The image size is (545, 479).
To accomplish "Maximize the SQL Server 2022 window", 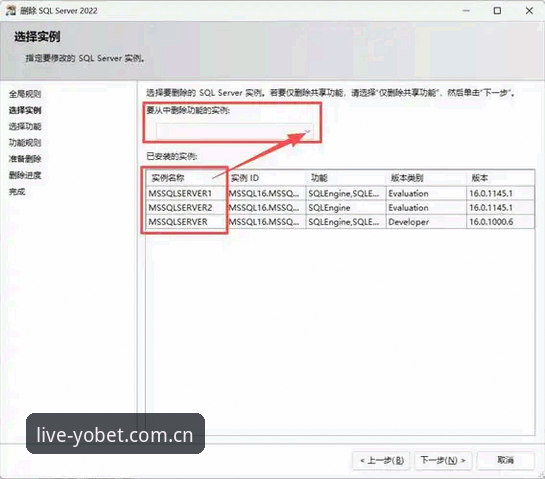I will [497, 11].
